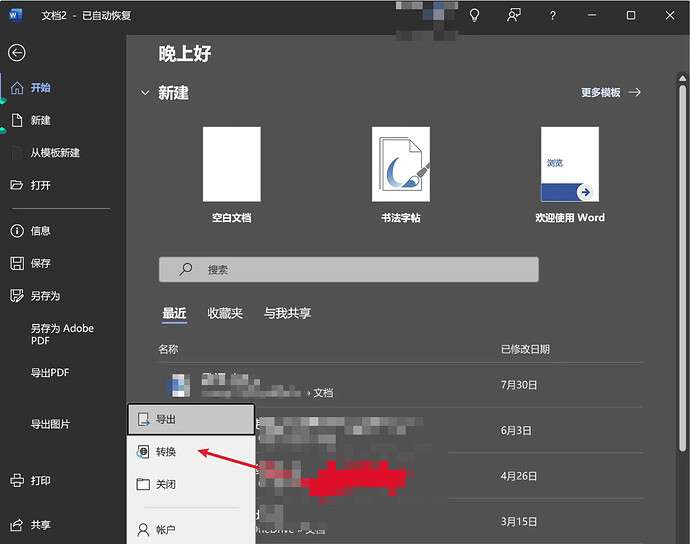The height and width of the screenshot is (544, 690).
Task: Click the share icon beside 共享
Action: (17, 525)
